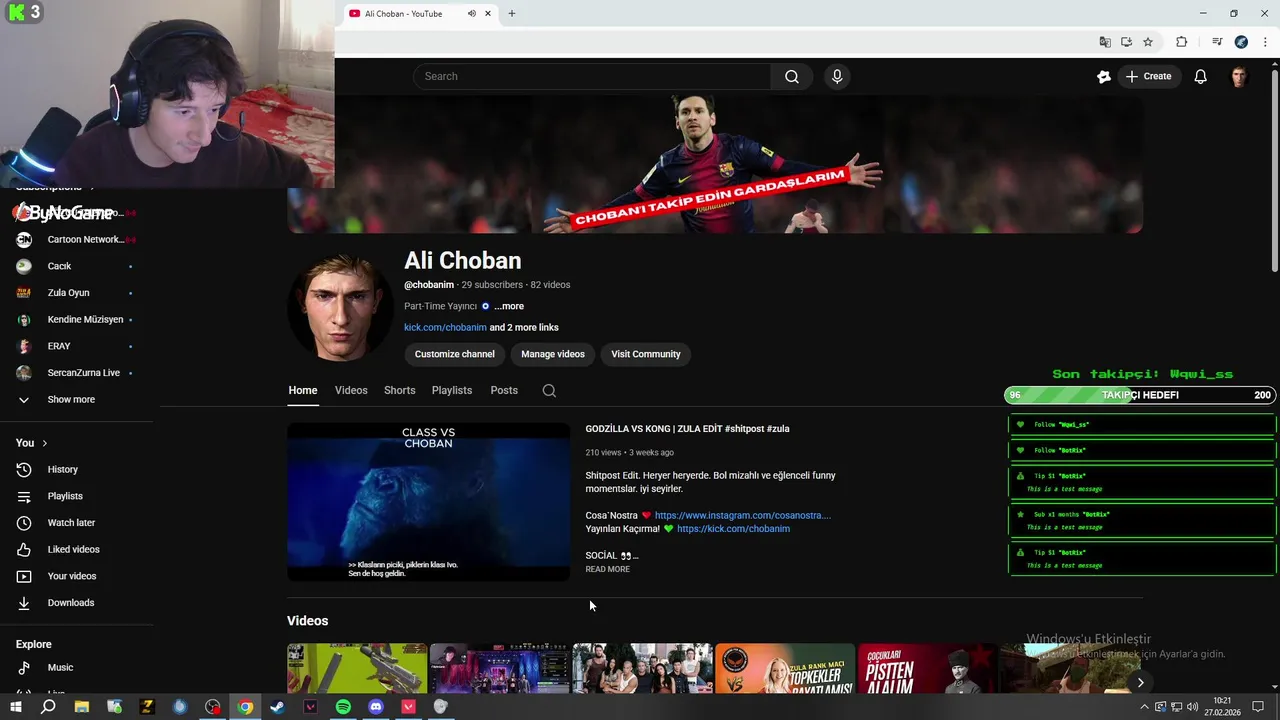Open Downloads in sidebar

click(70, 603)
